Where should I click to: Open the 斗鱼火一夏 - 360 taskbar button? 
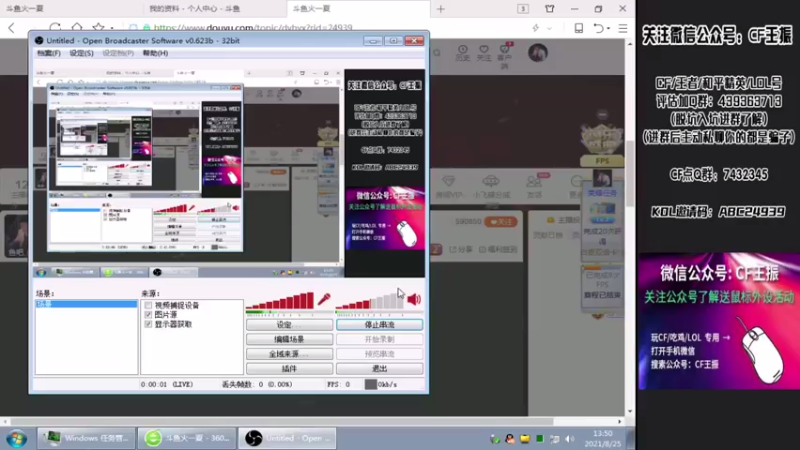coord(187,438)
